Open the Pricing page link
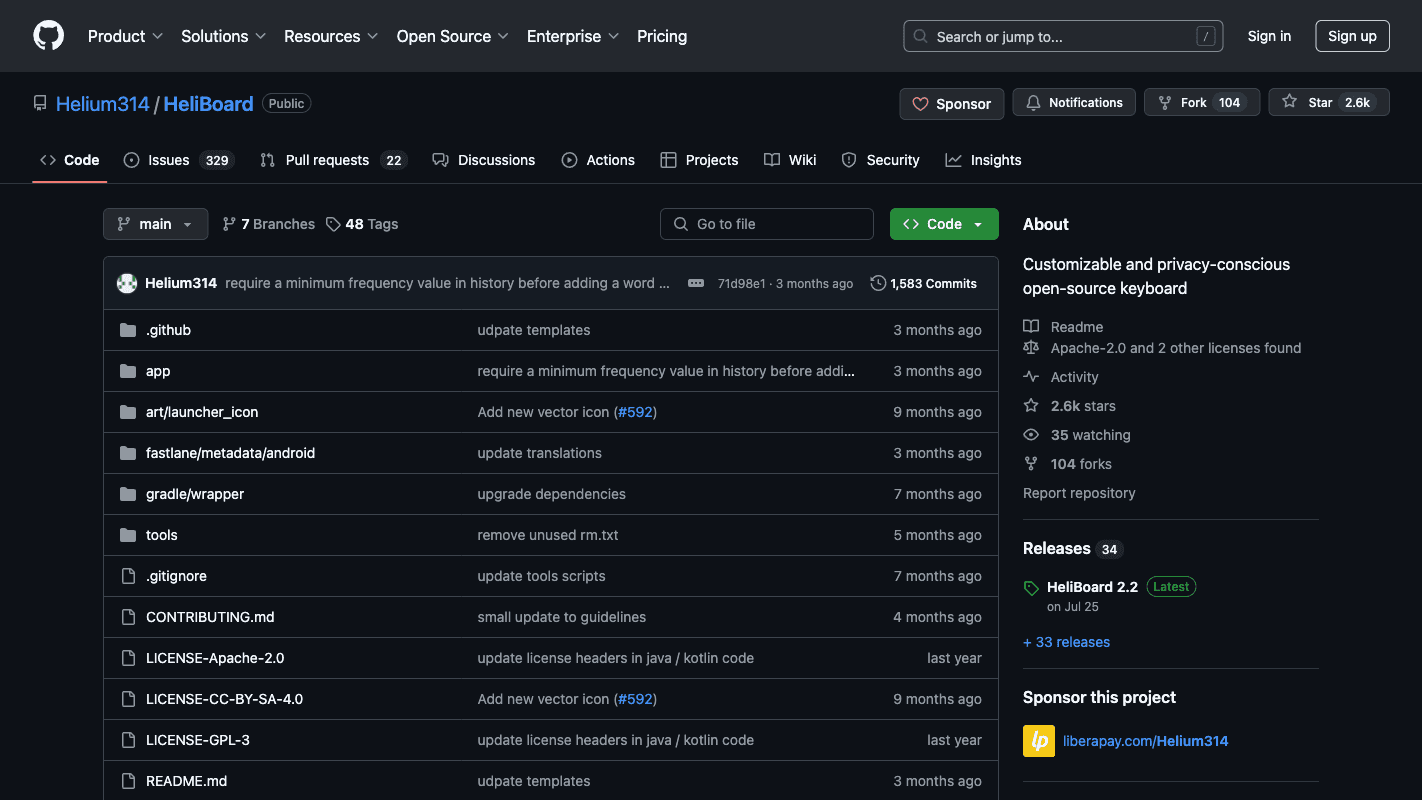1422x800 pixels. [x=662, y=36]
